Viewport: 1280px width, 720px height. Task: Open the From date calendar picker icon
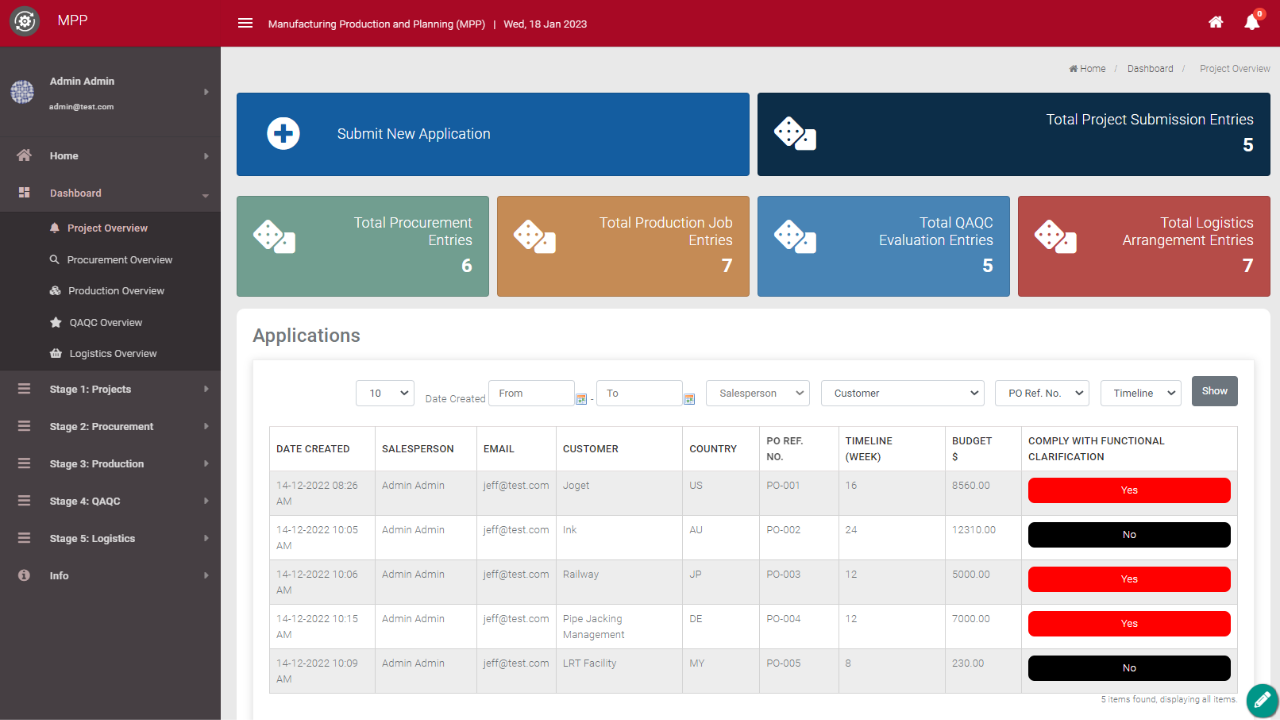pos(581,398)
